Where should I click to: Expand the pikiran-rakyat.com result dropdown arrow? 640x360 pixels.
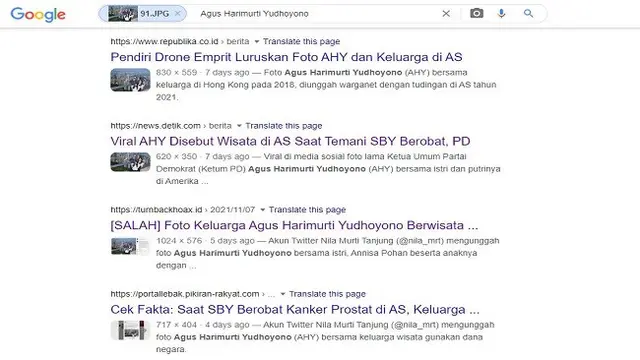283,294
